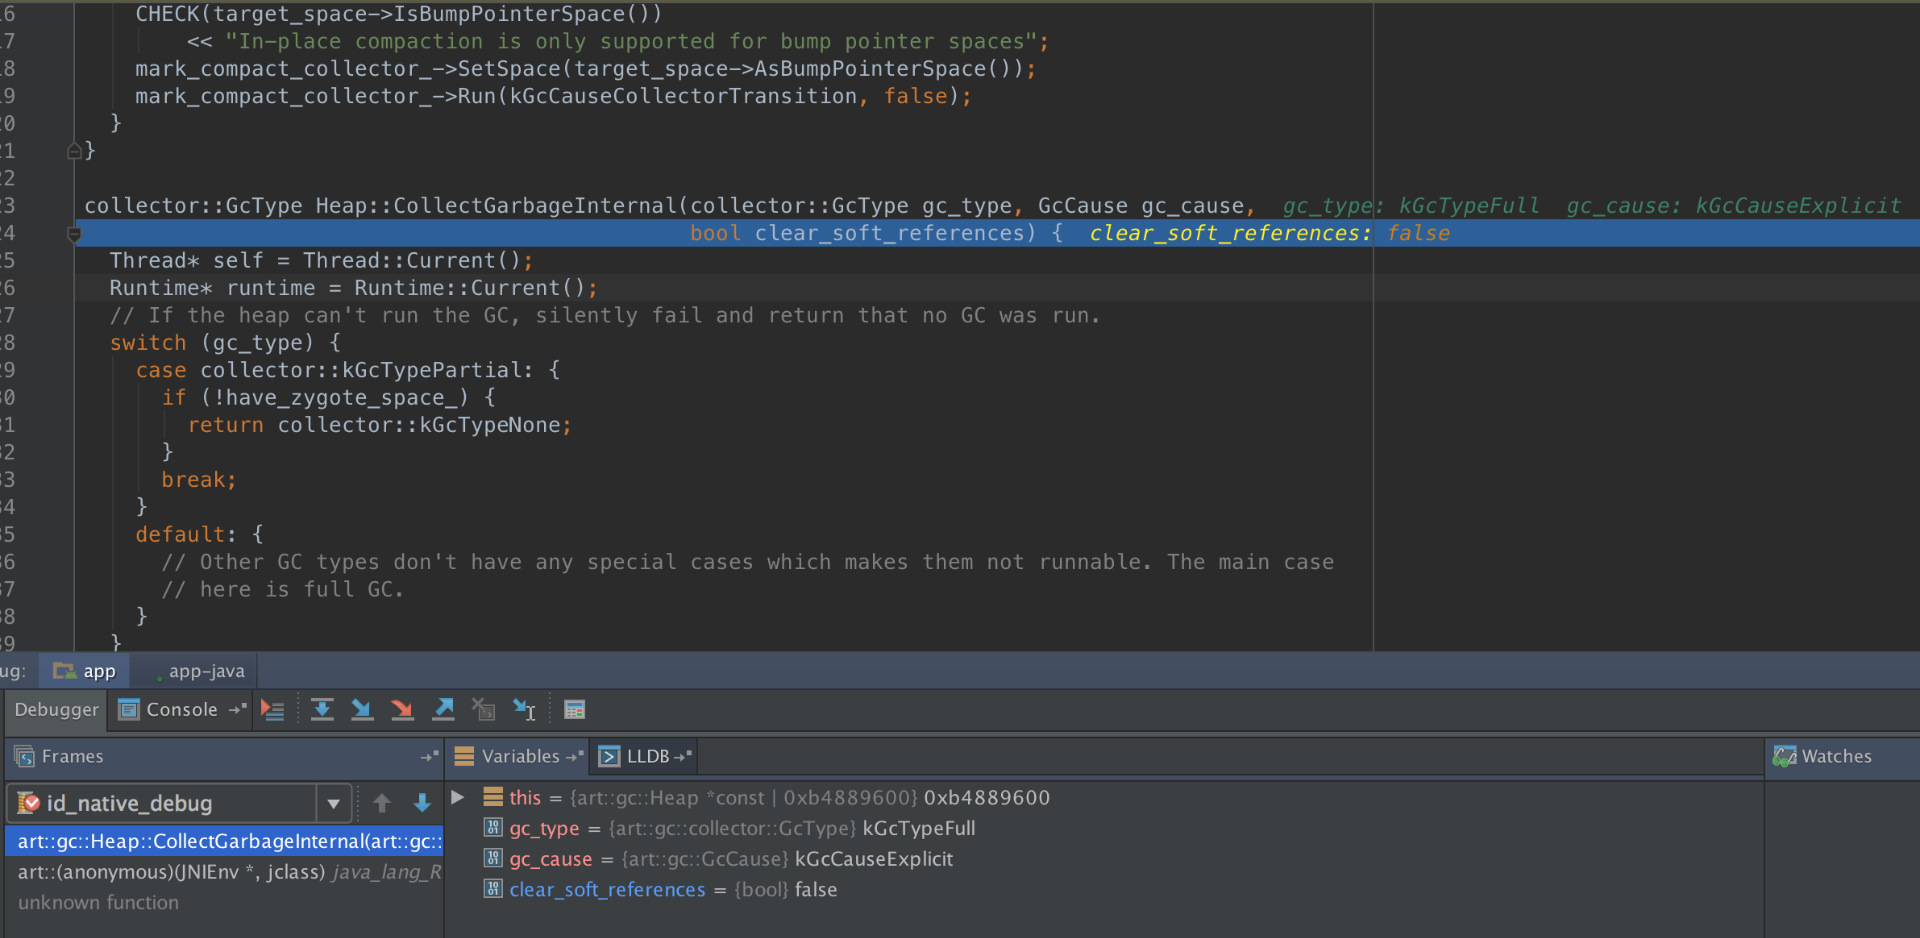Click the Step Into icon
1920x938 pixels.
[362, 709]
